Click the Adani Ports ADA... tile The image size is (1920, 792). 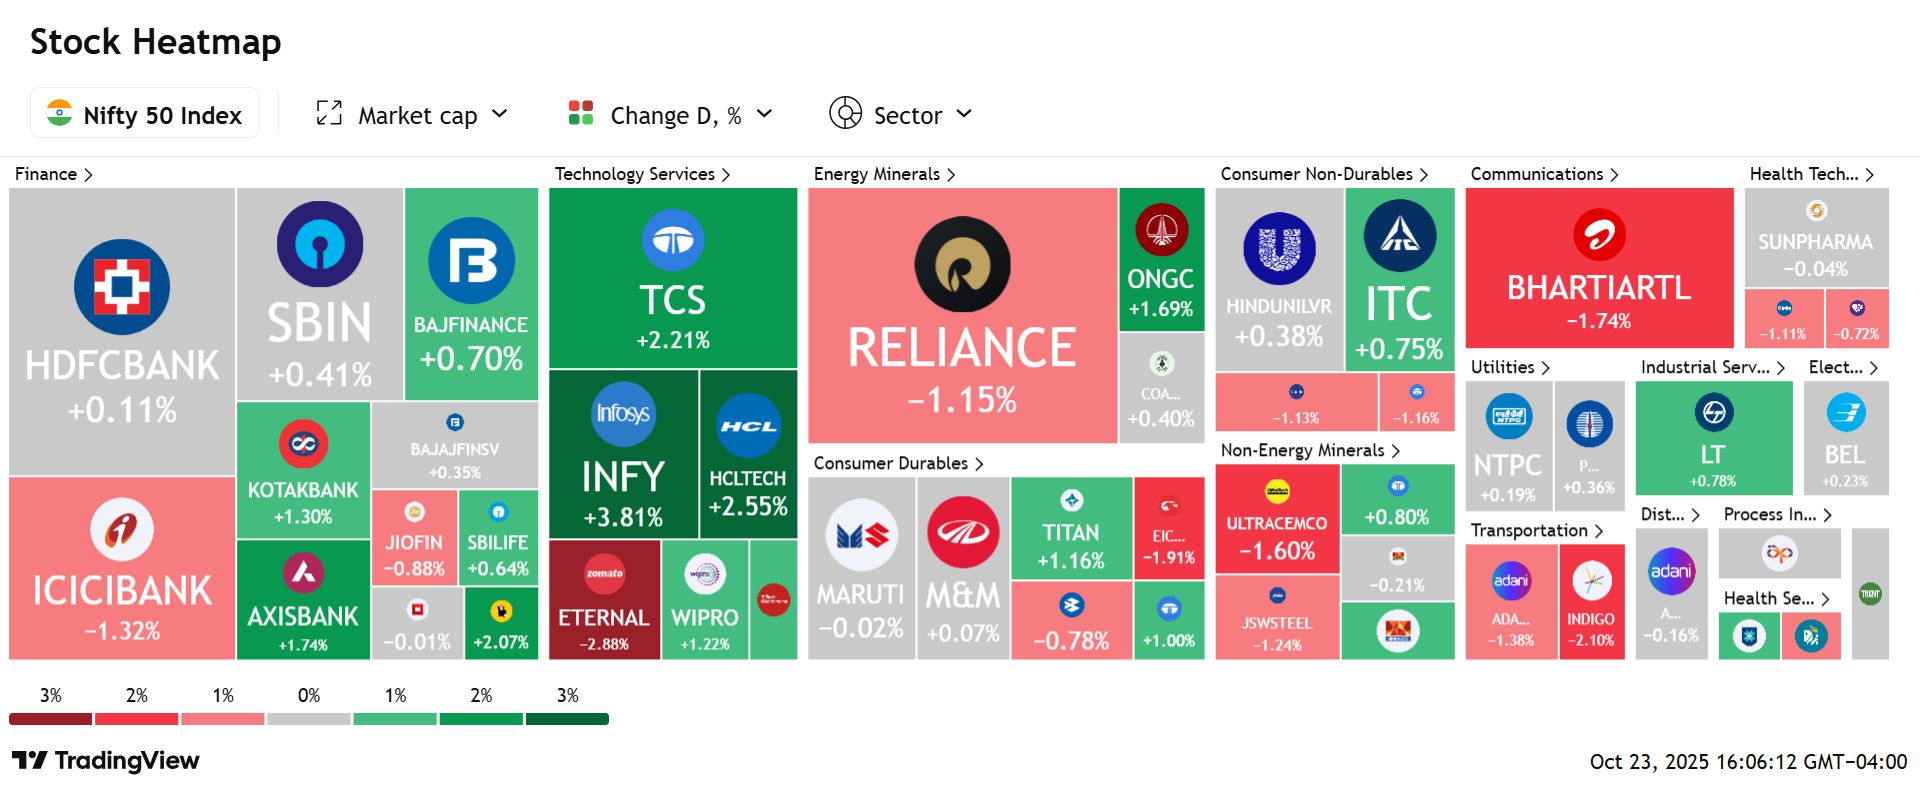(x=1511, y=602)
